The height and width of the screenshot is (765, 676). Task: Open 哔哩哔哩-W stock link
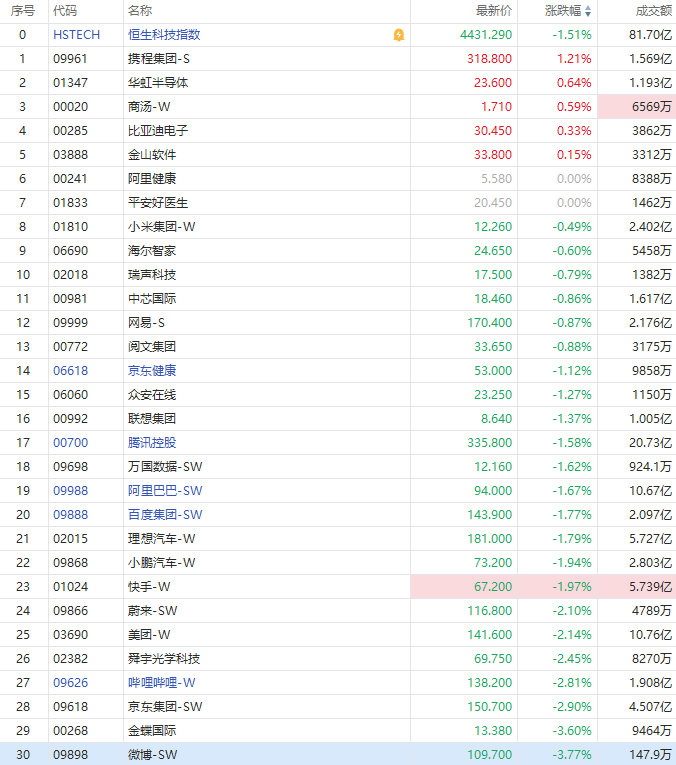pos(161,683)
